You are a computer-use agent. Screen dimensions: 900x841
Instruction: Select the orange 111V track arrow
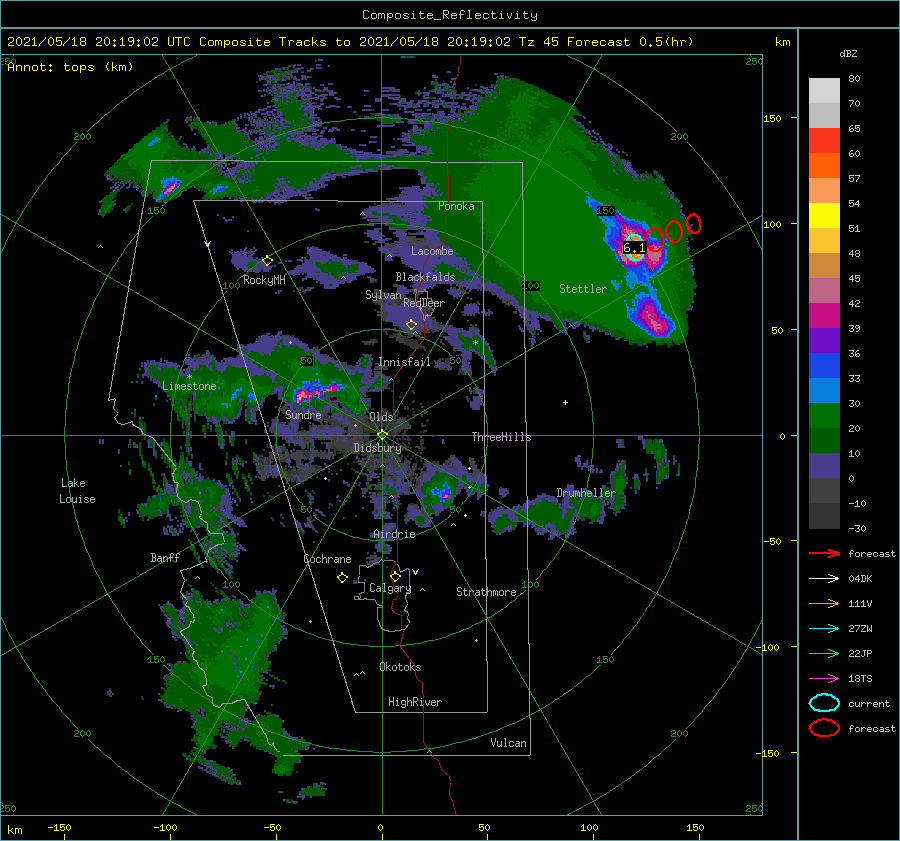coord(824,603)
